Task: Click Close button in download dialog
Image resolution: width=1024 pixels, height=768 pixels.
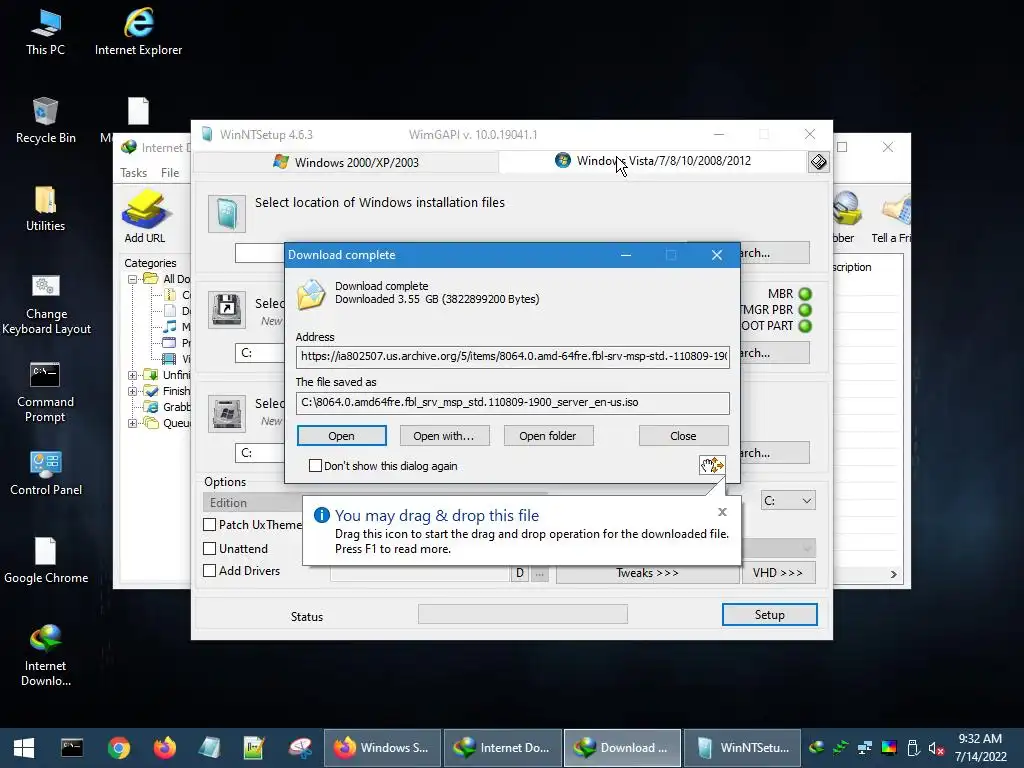Action: [683, 436]
